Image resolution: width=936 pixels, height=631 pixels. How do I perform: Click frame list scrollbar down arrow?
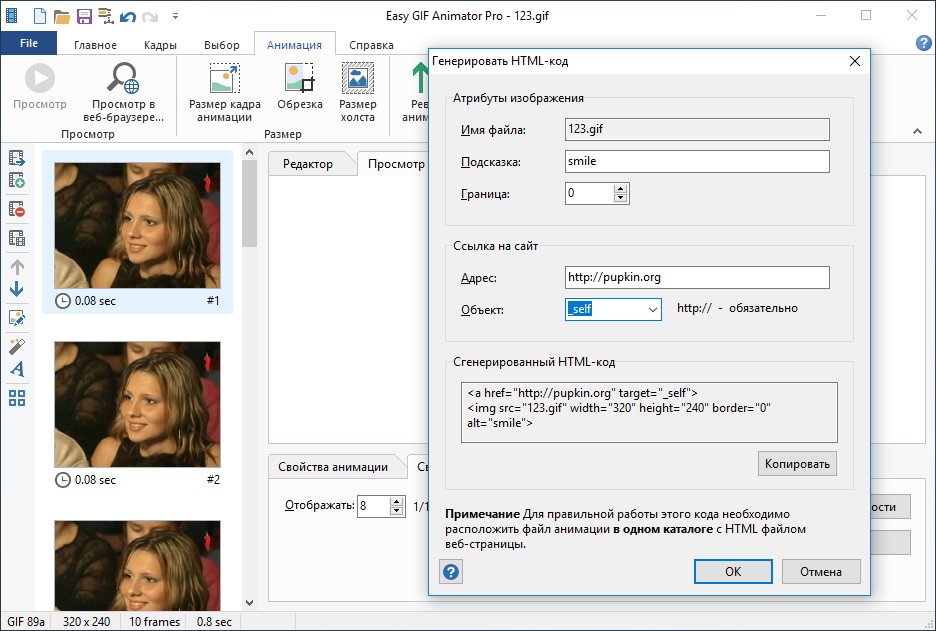(x=250, y=603)
